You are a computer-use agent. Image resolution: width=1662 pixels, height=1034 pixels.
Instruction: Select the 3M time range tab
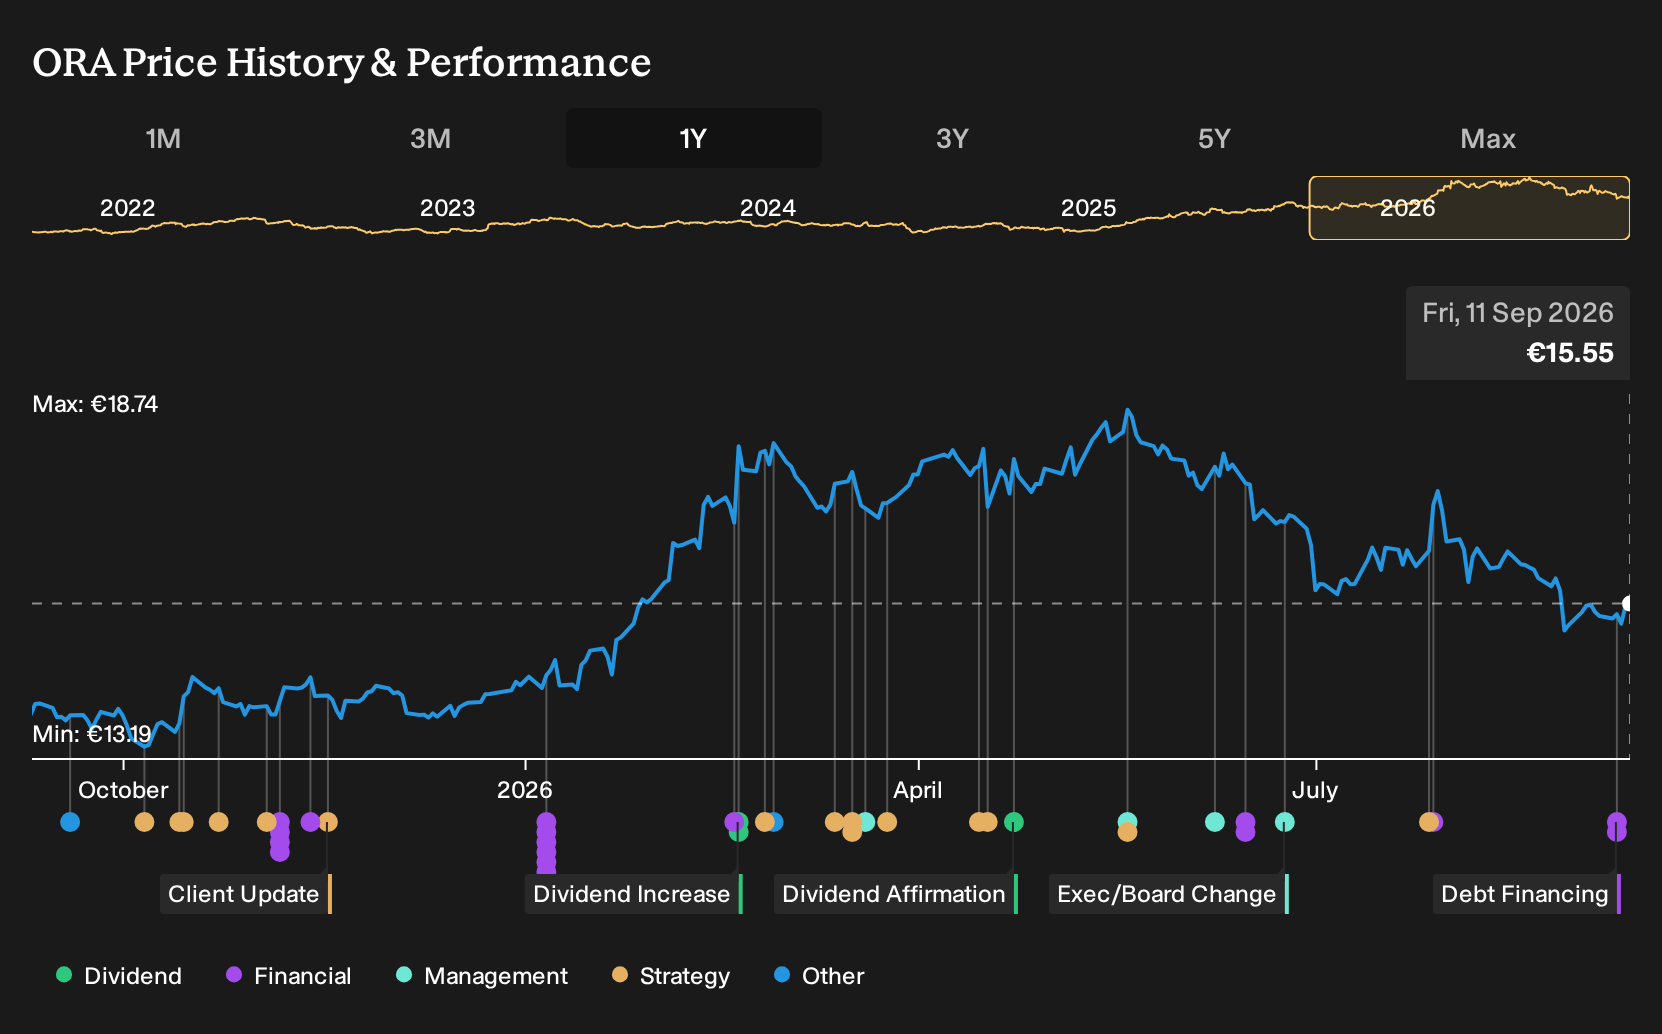430,138
